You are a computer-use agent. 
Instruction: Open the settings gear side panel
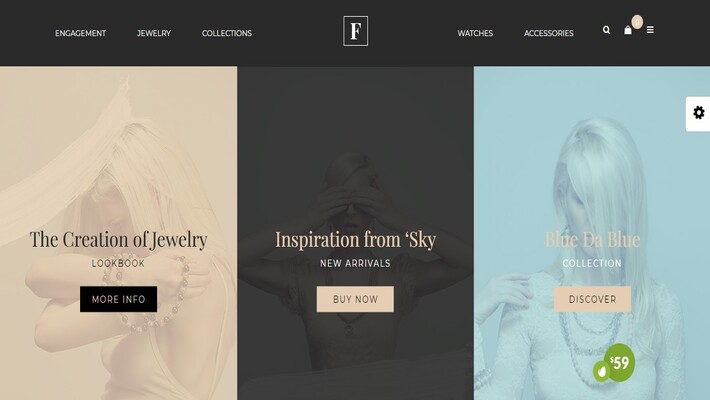698,114
